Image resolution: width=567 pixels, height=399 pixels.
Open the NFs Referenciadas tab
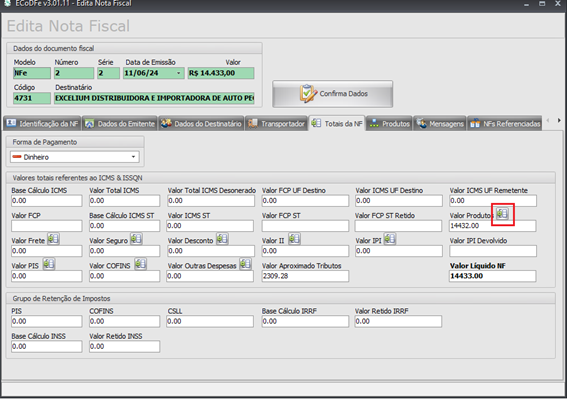pyautogui.click(x=505, y=124)
